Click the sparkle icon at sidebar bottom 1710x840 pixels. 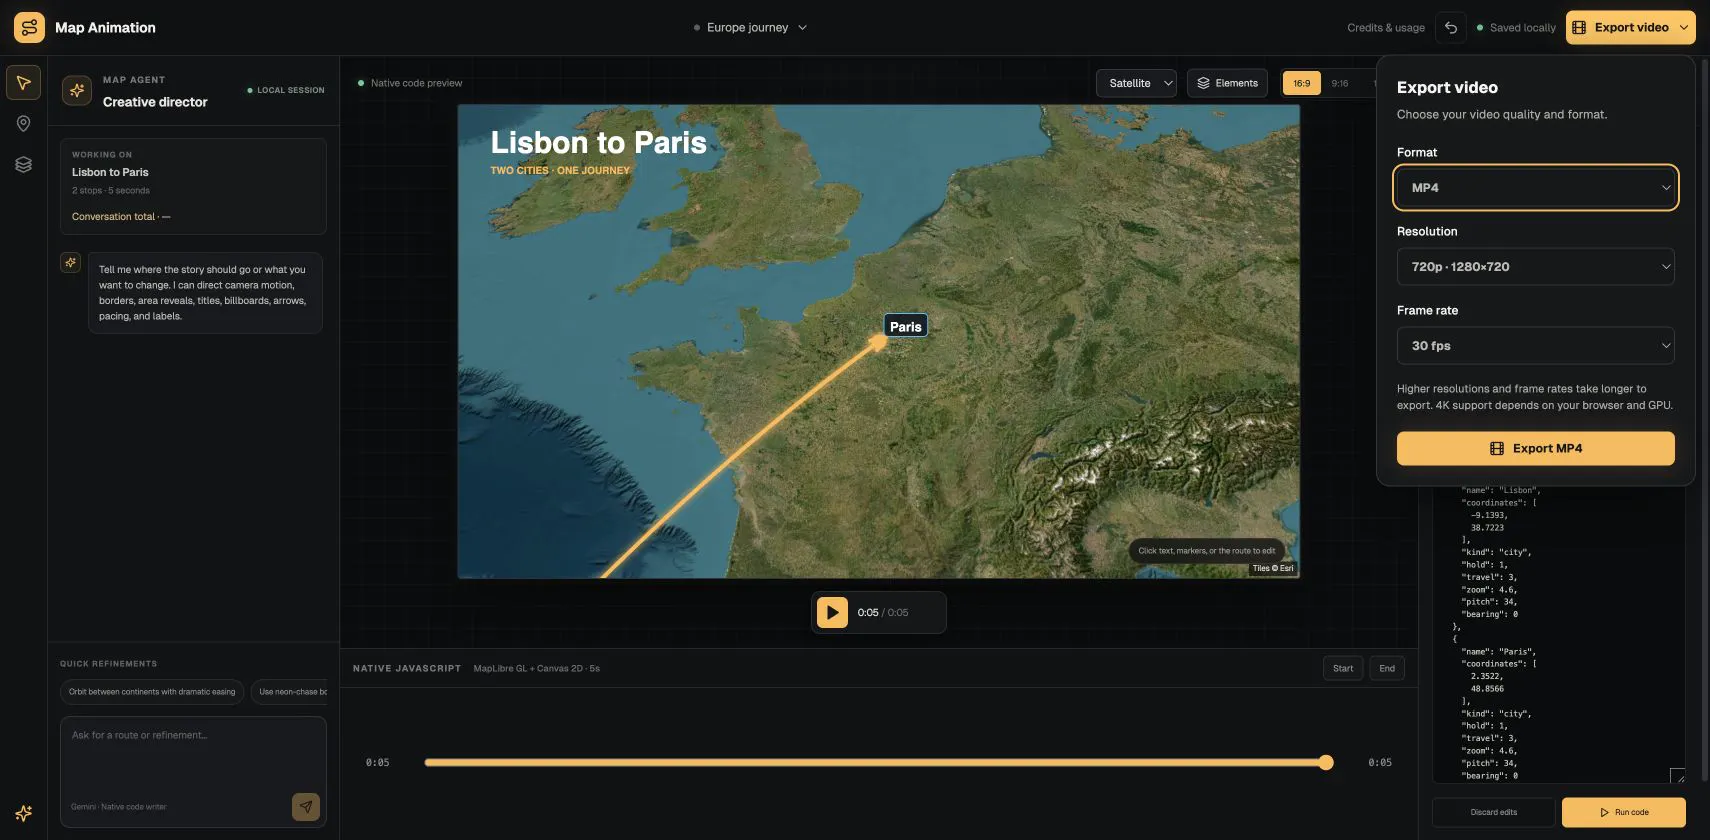point(23,813)
